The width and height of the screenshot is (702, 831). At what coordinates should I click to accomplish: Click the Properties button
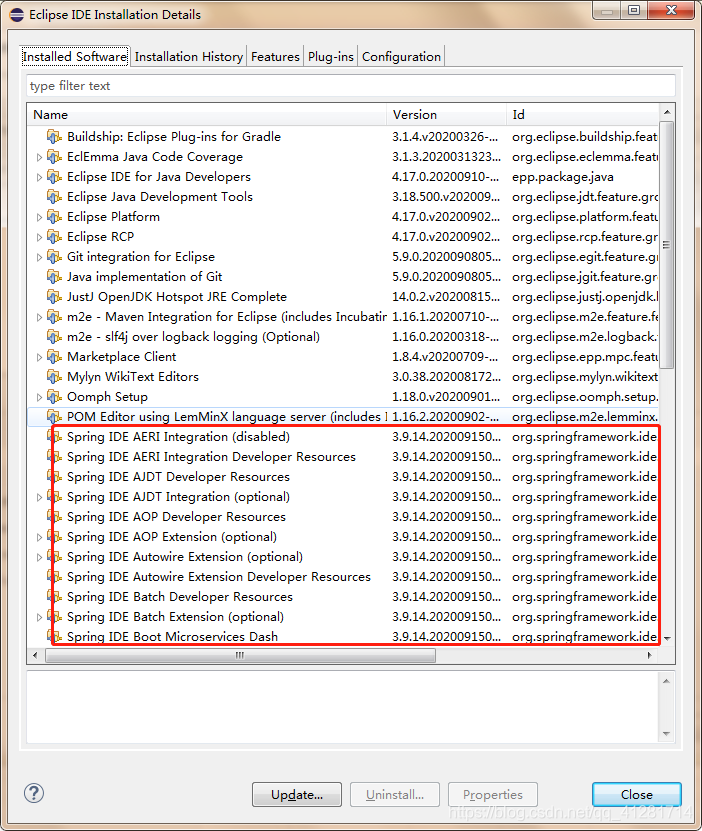point(493,794)
